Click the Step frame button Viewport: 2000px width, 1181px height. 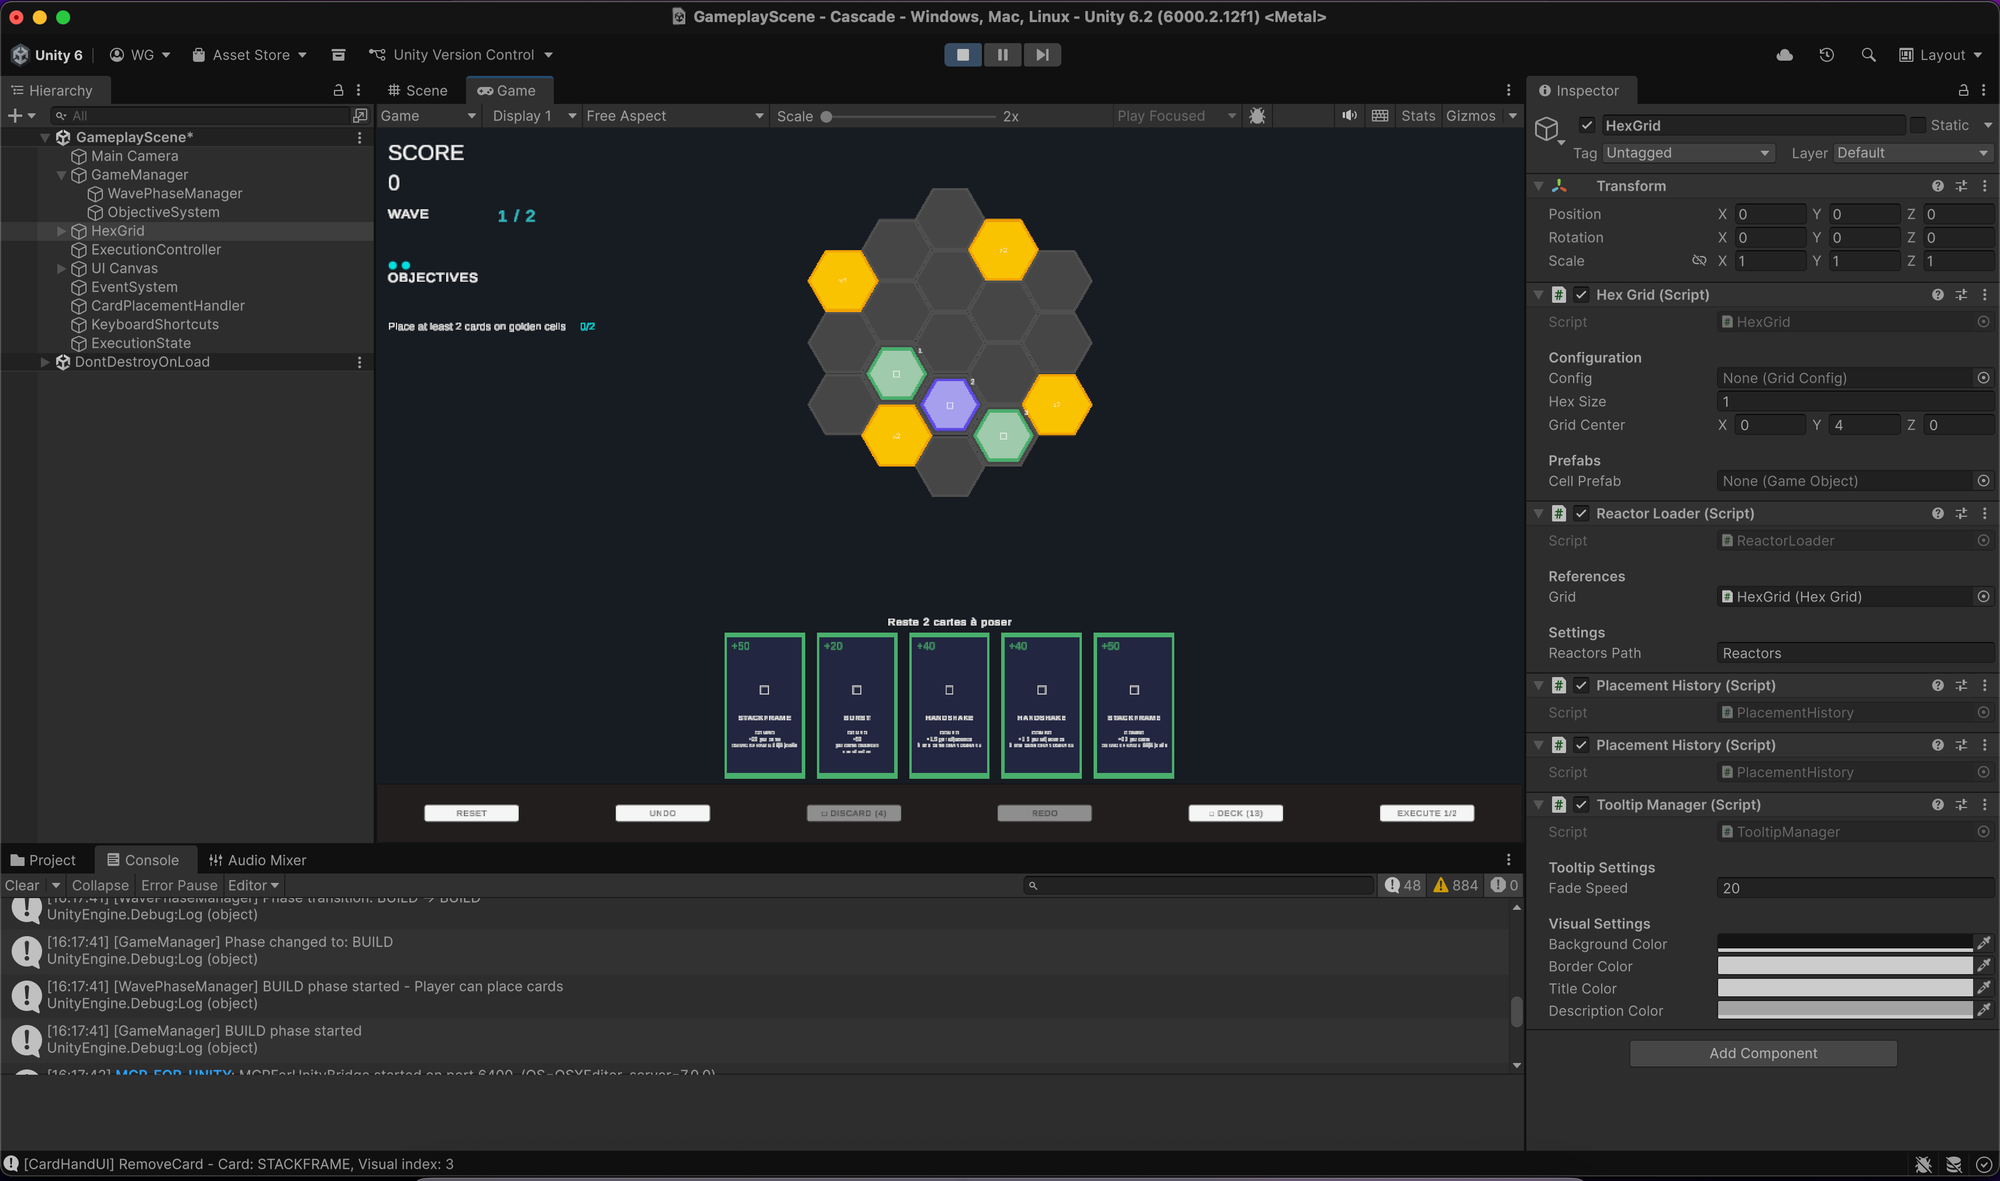pos(1042,55)
